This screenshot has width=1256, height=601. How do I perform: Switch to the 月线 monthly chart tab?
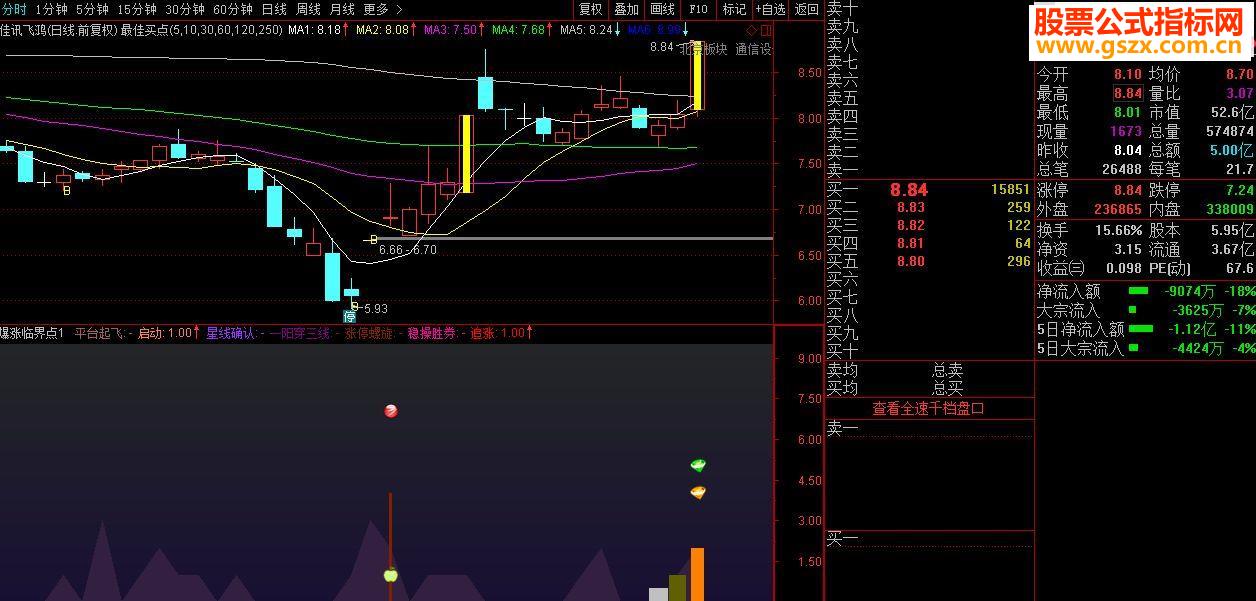(342, 9)
